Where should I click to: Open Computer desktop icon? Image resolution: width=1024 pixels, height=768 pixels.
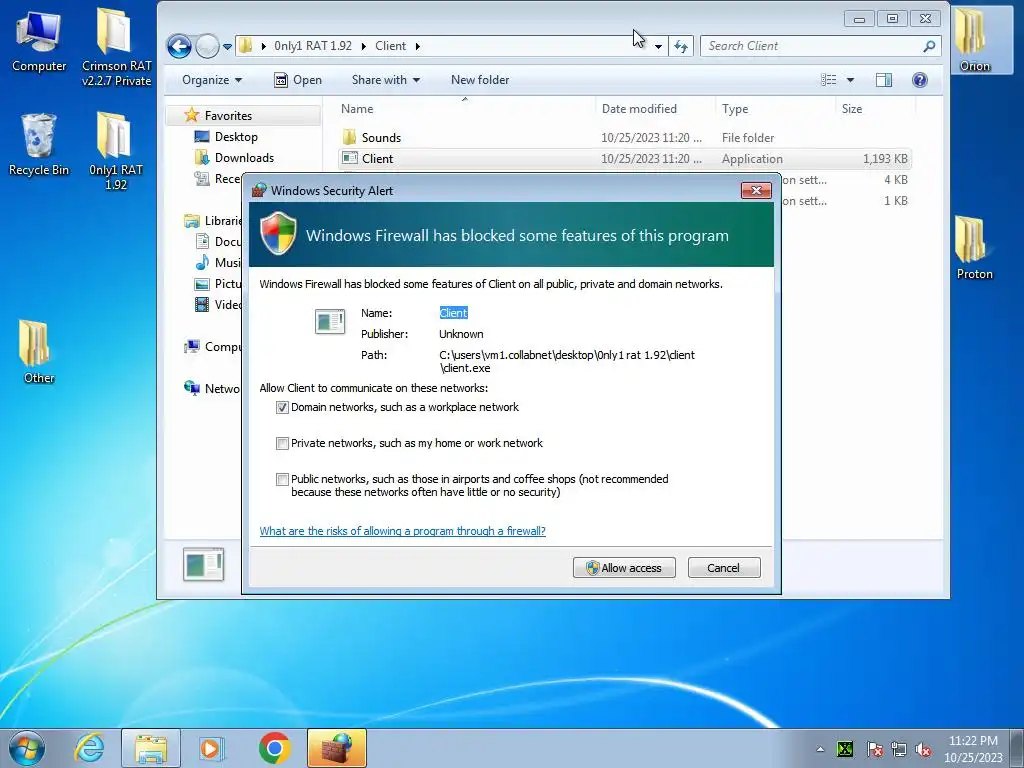coord(39,40)
